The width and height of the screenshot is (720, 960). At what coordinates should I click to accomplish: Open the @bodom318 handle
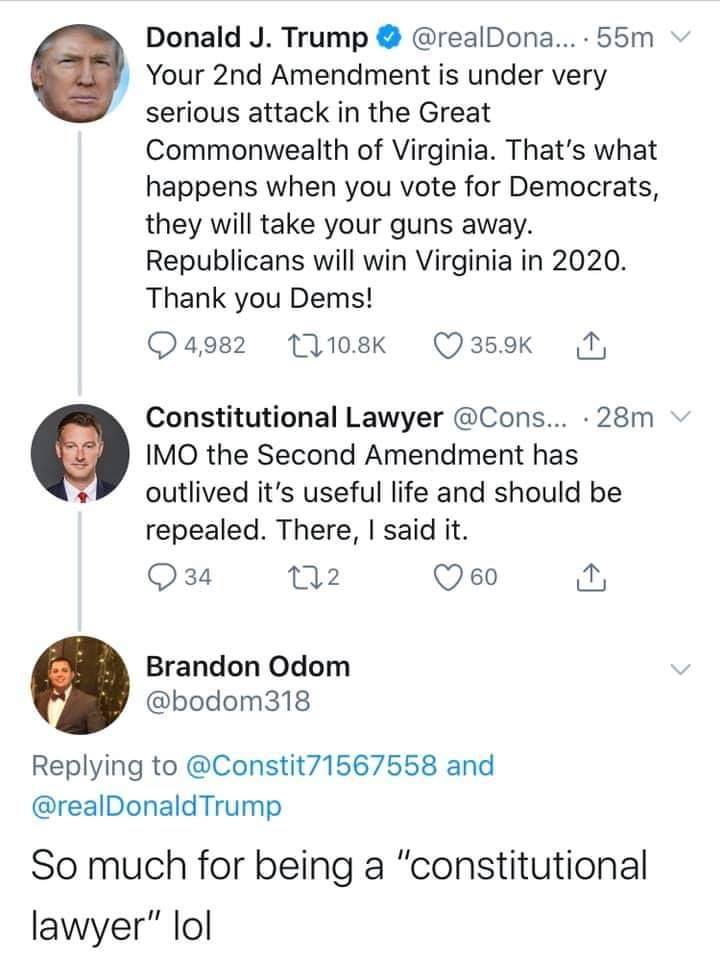tap(228, 701)
